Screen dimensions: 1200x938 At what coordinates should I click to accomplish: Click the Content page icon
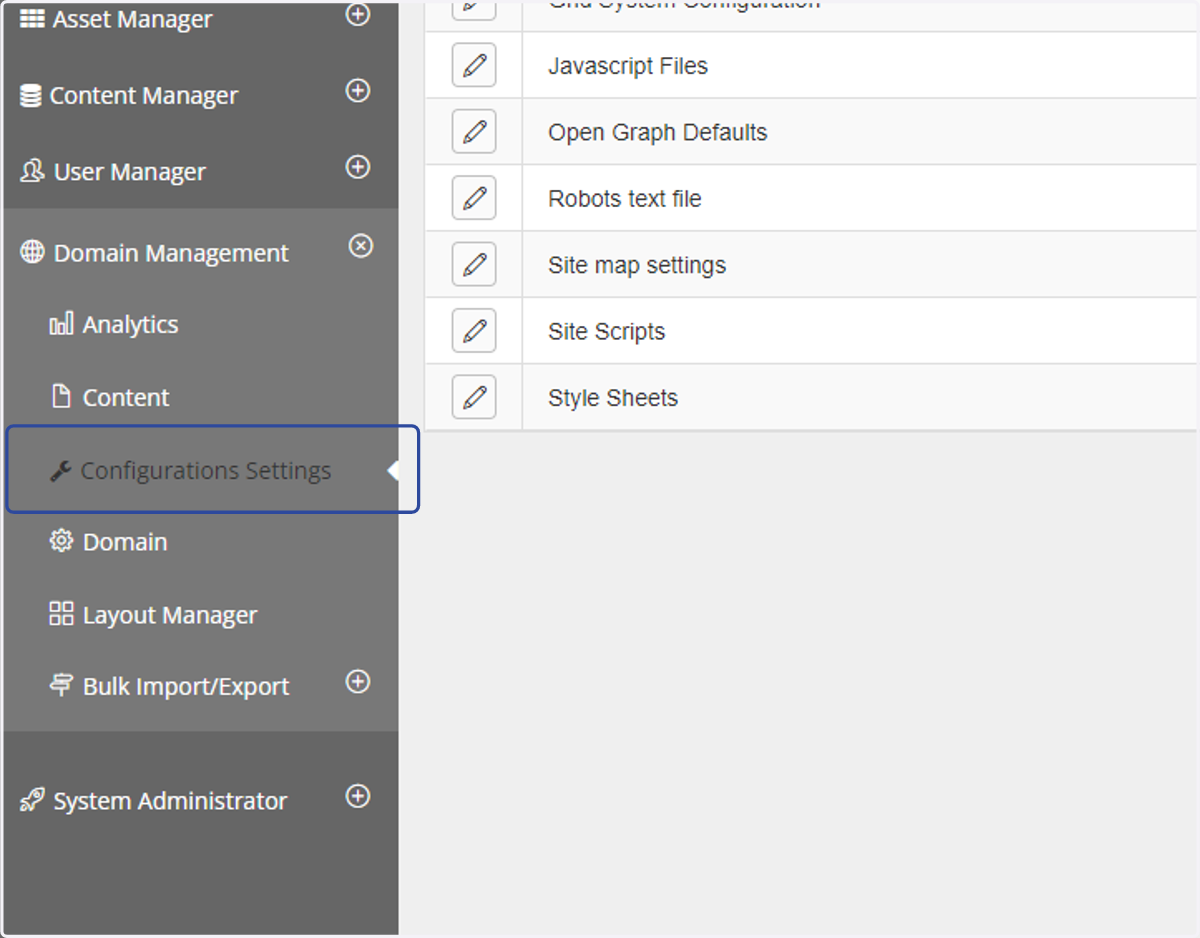[62, 396]
